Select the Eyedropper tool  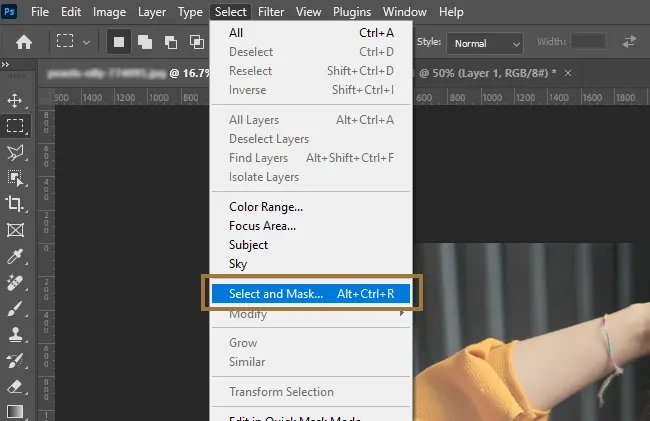15,256
